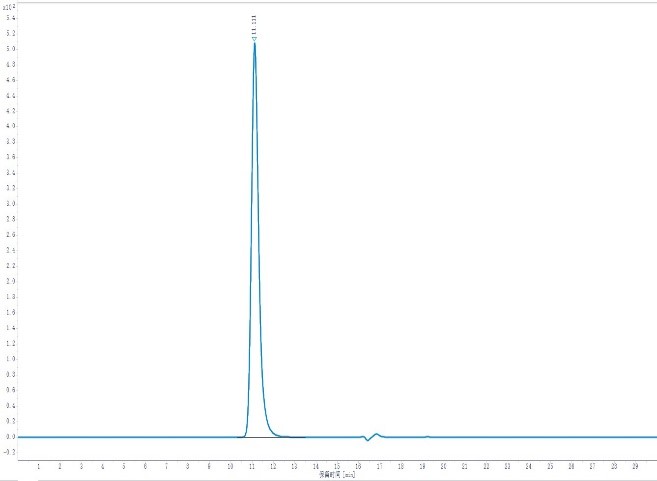The width and height of the screenshot is (657, 481).
Task: Click the x10 scale factor on Y-axis
Action: coord(9,7)
